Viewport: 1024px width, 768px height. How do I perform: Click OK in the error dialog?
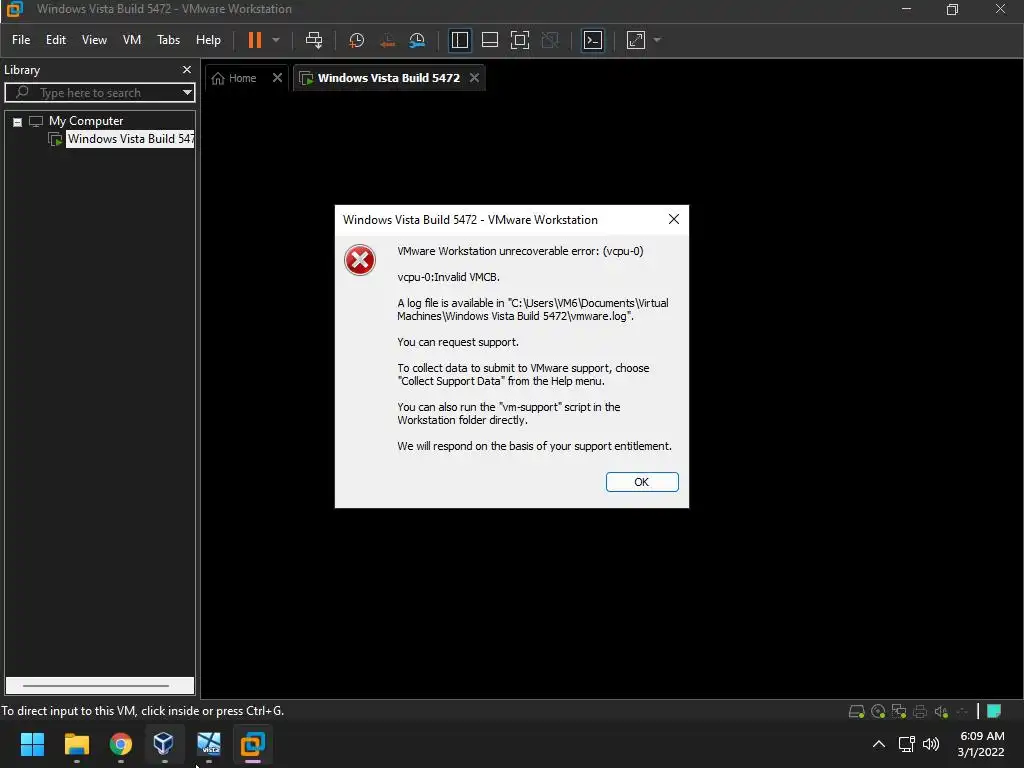click(642, 482)
